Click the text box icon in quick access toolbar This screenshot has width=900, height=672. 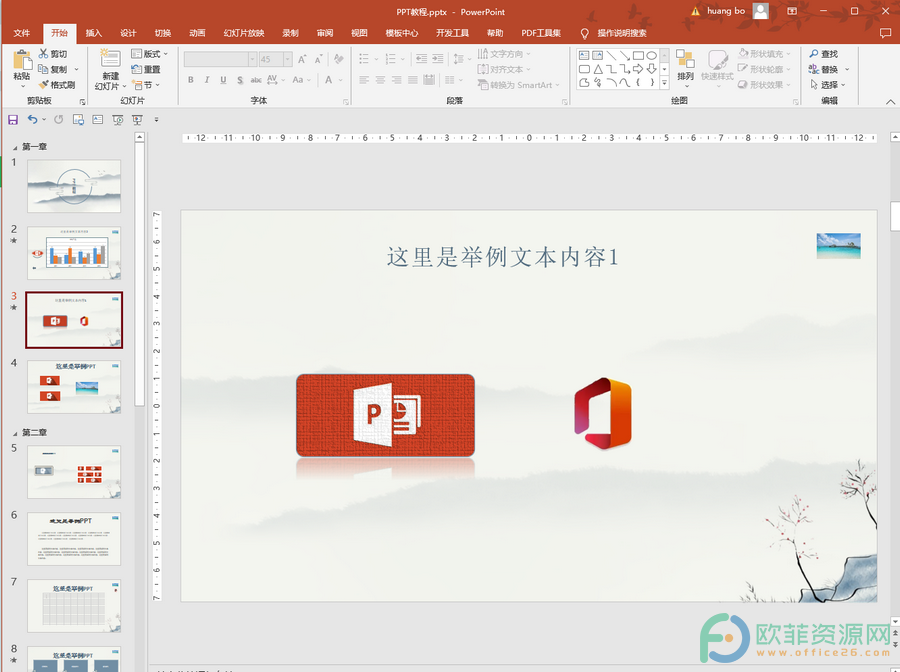(x=98, y=119)
